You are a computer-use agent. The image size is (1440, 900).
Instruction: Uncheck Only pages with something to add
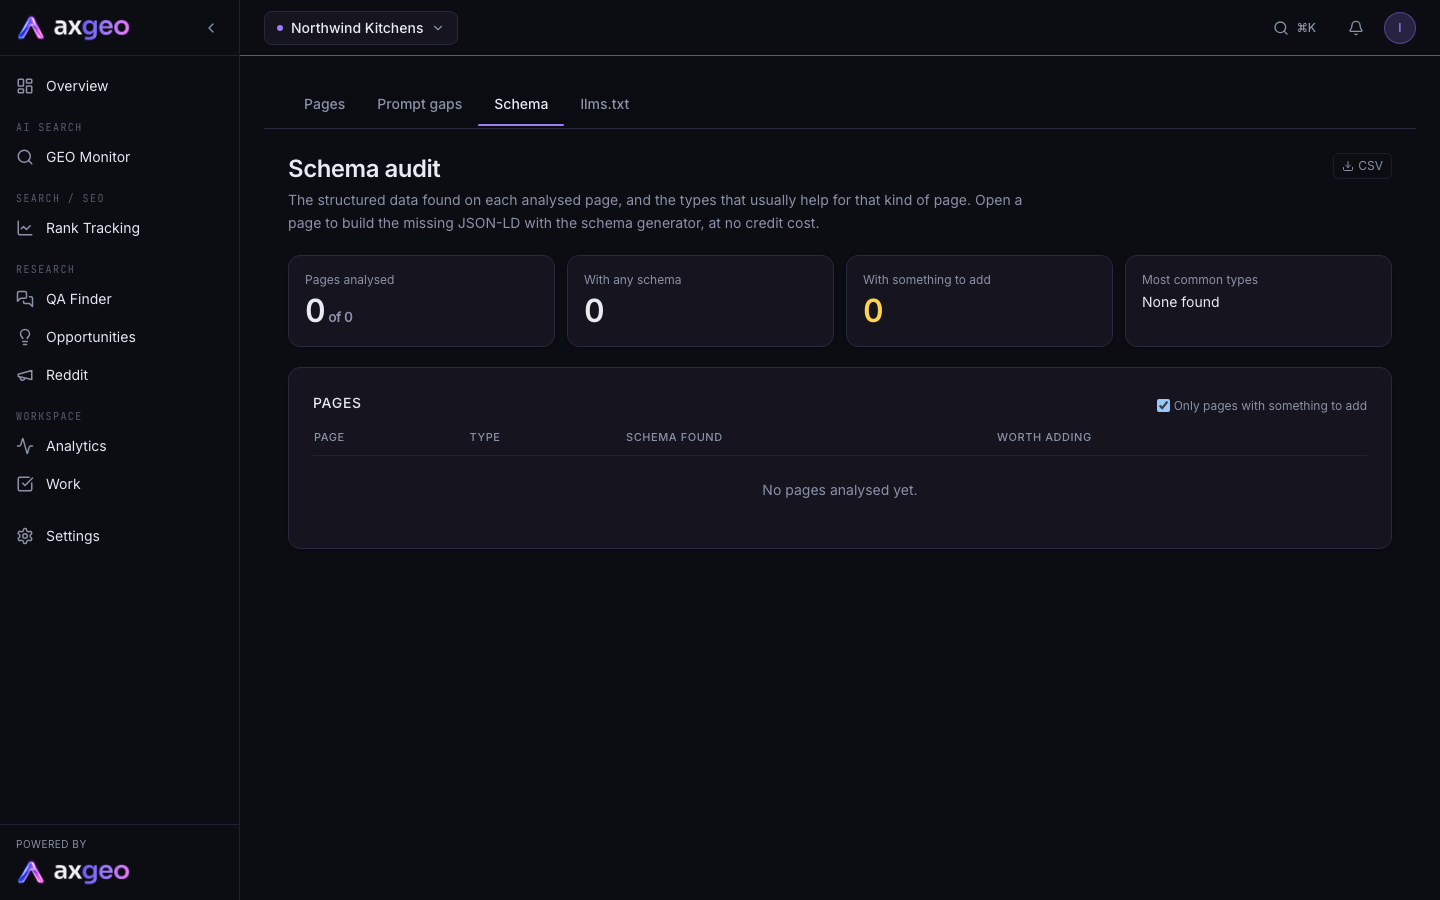(1163, 406)
